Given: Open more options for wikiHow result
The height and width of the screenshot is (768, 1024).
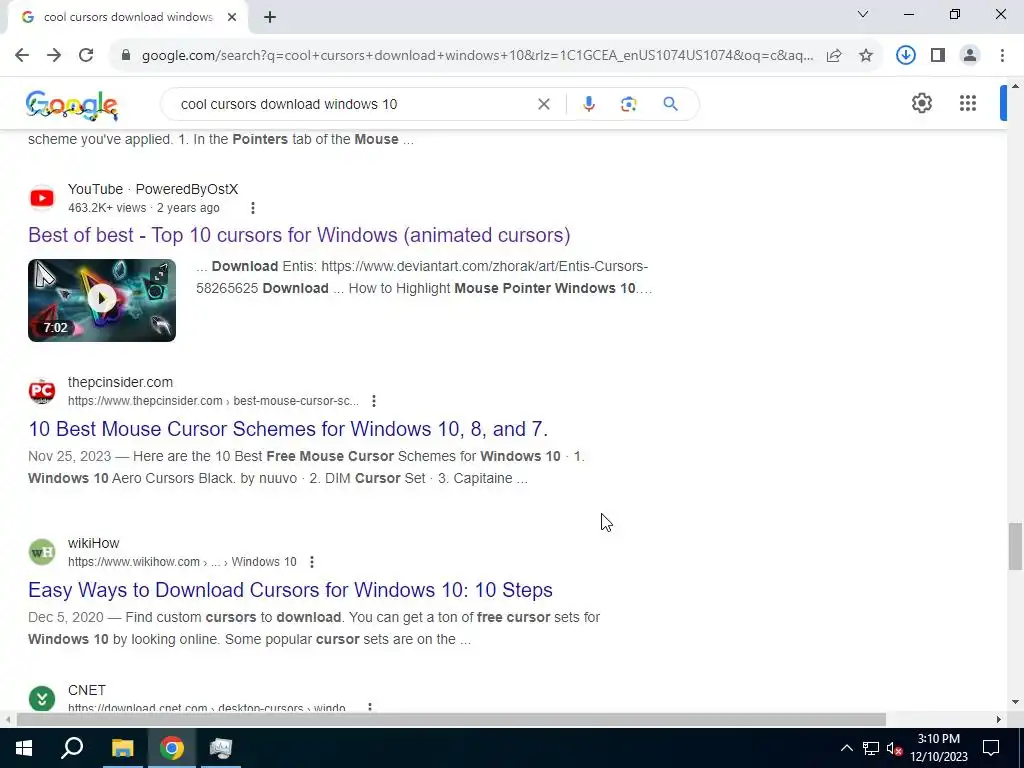Looking at the screenshot, I should tap(312, 562).
